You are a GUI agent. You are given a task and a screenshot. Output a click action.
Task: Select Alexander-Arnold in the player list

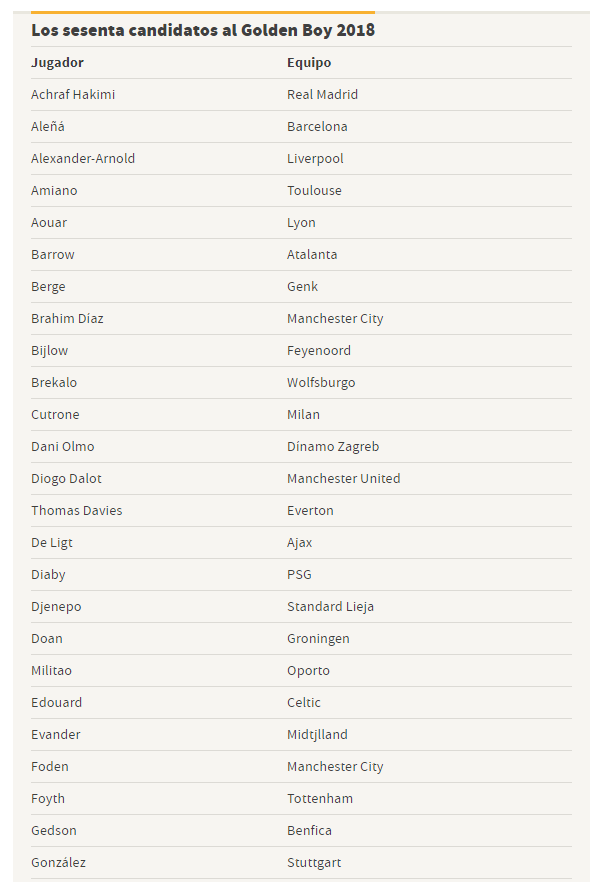coord(83,159)
